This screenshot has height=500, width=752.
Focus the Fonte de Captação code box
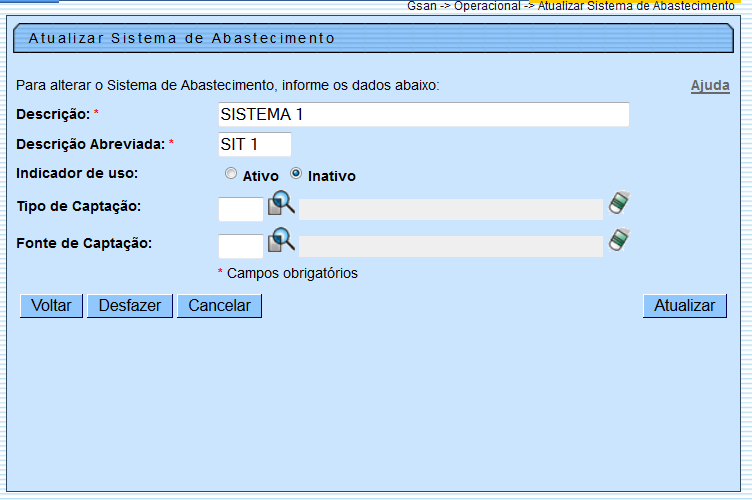tap(240, 245)
